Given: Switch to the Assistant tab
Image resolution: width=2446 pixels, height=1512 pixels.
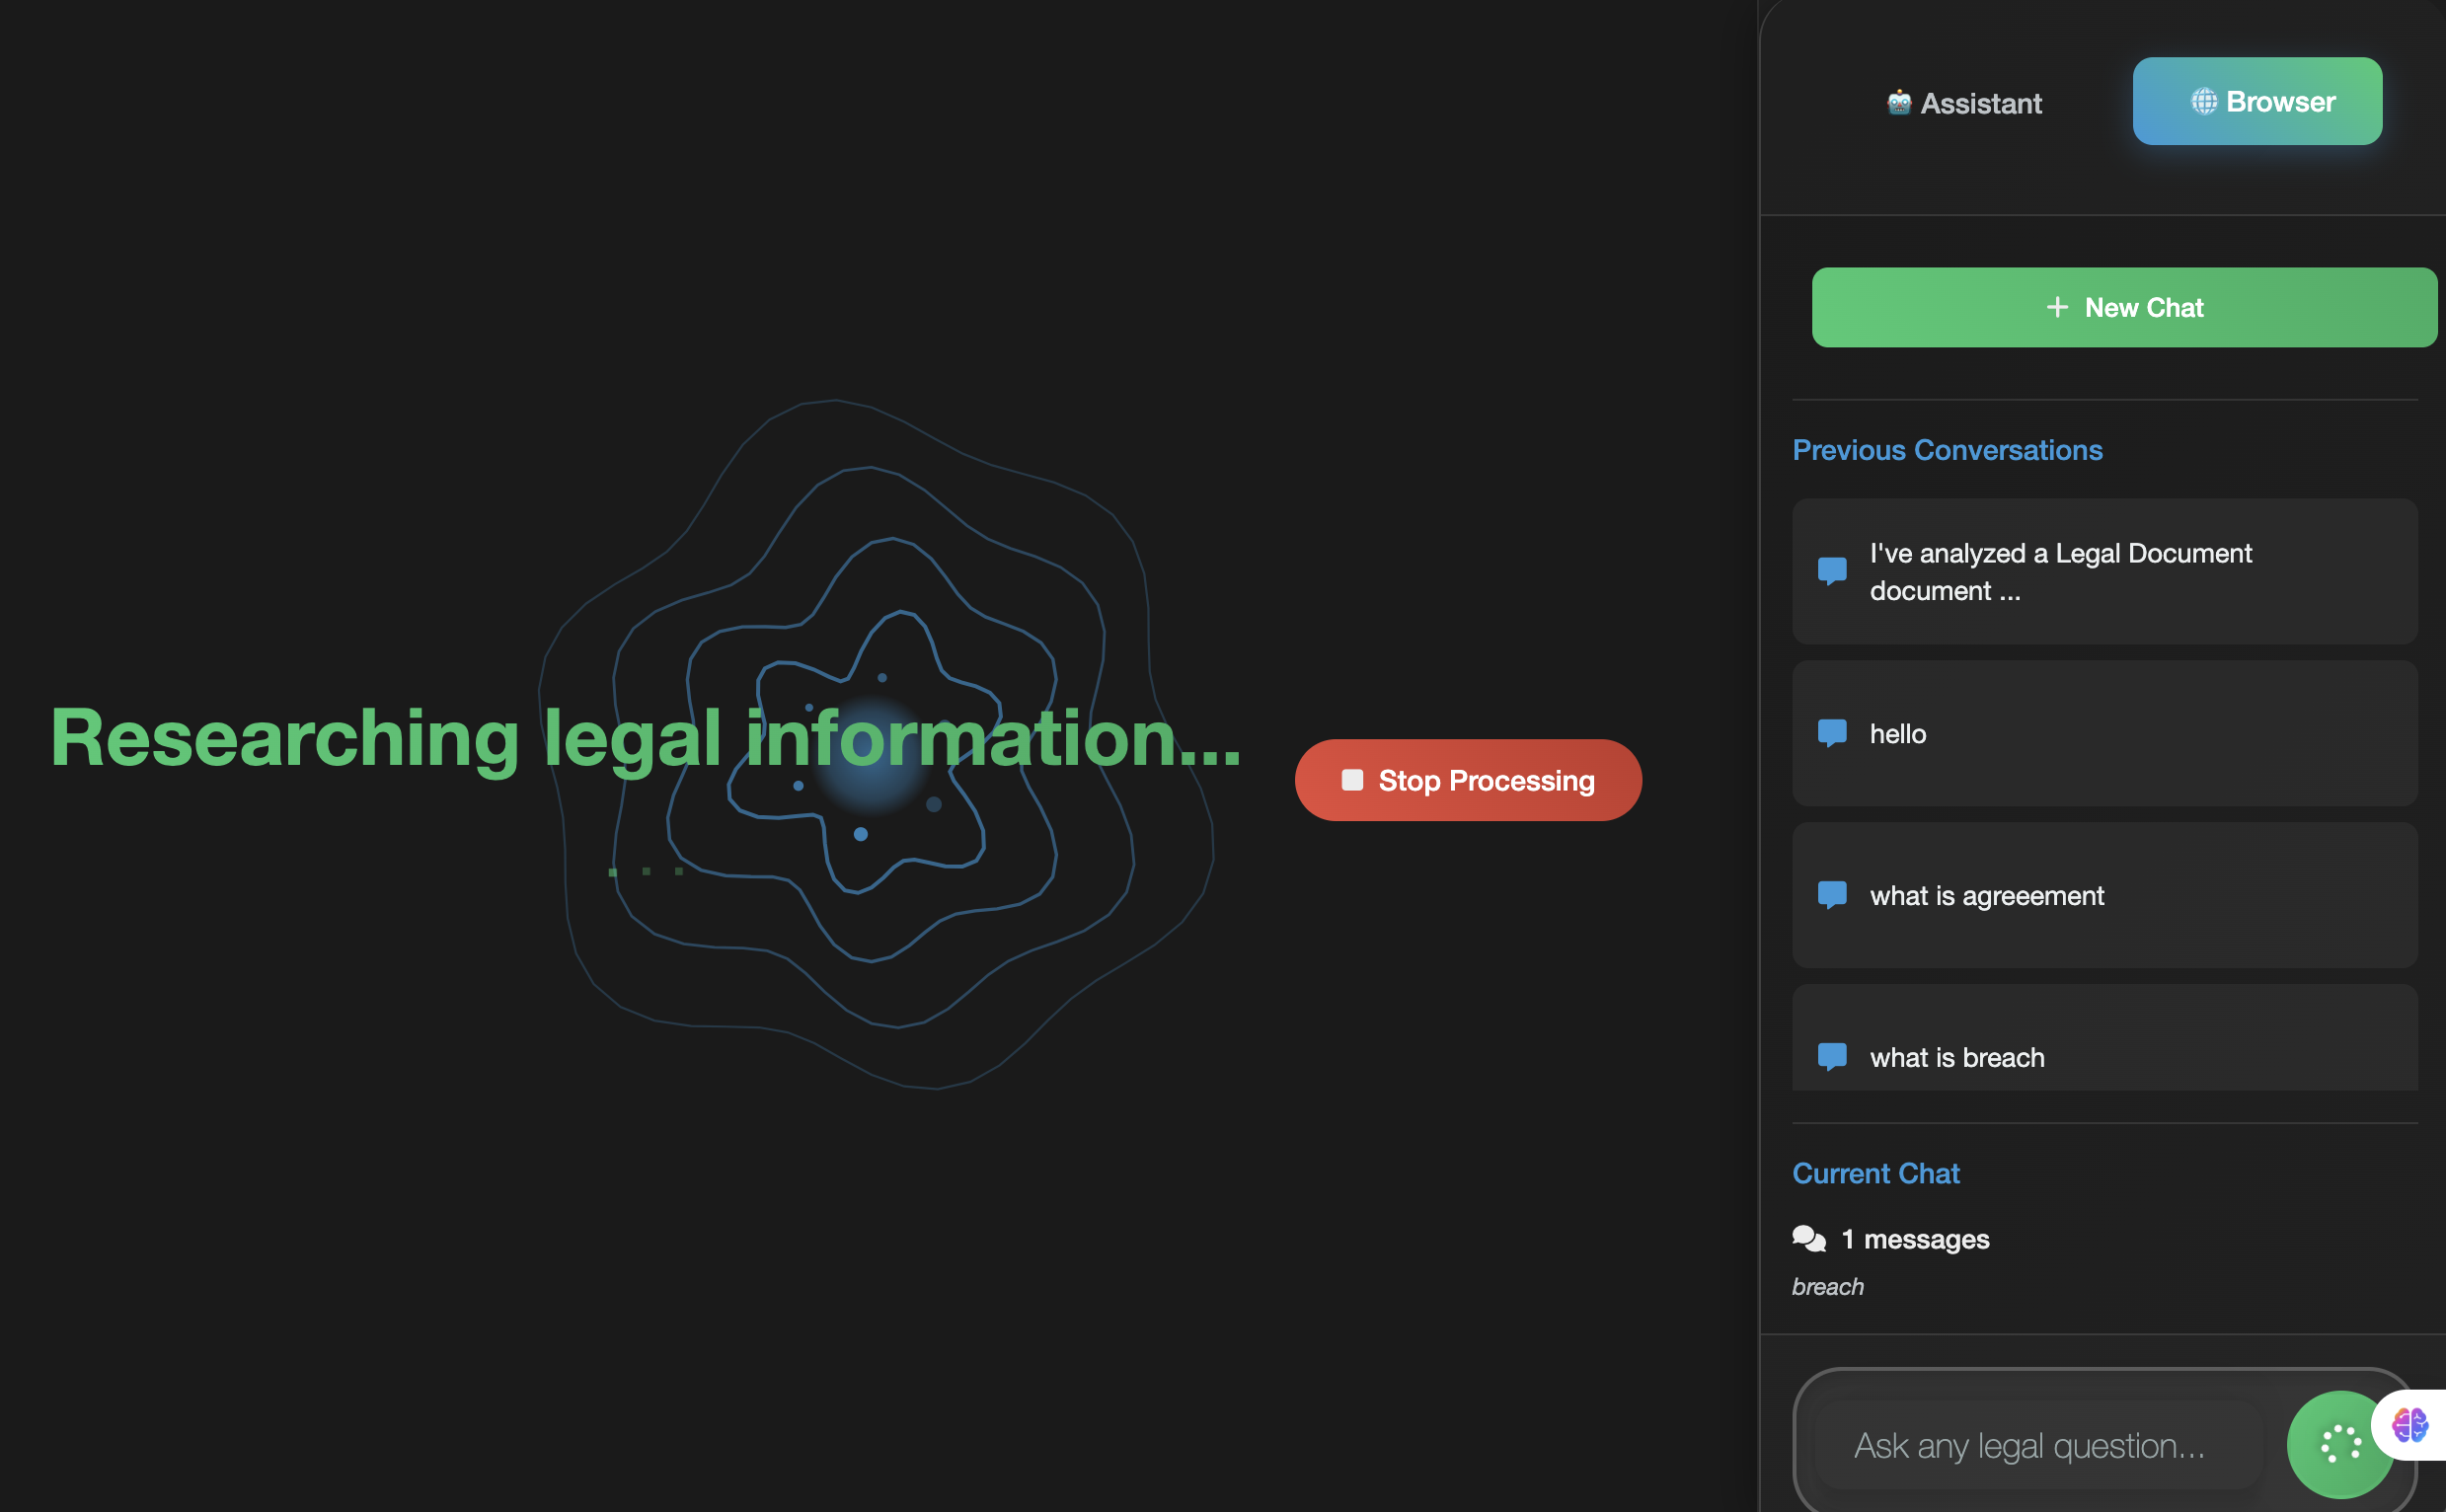Looking at the screenshot, I should click(1964, 103).
